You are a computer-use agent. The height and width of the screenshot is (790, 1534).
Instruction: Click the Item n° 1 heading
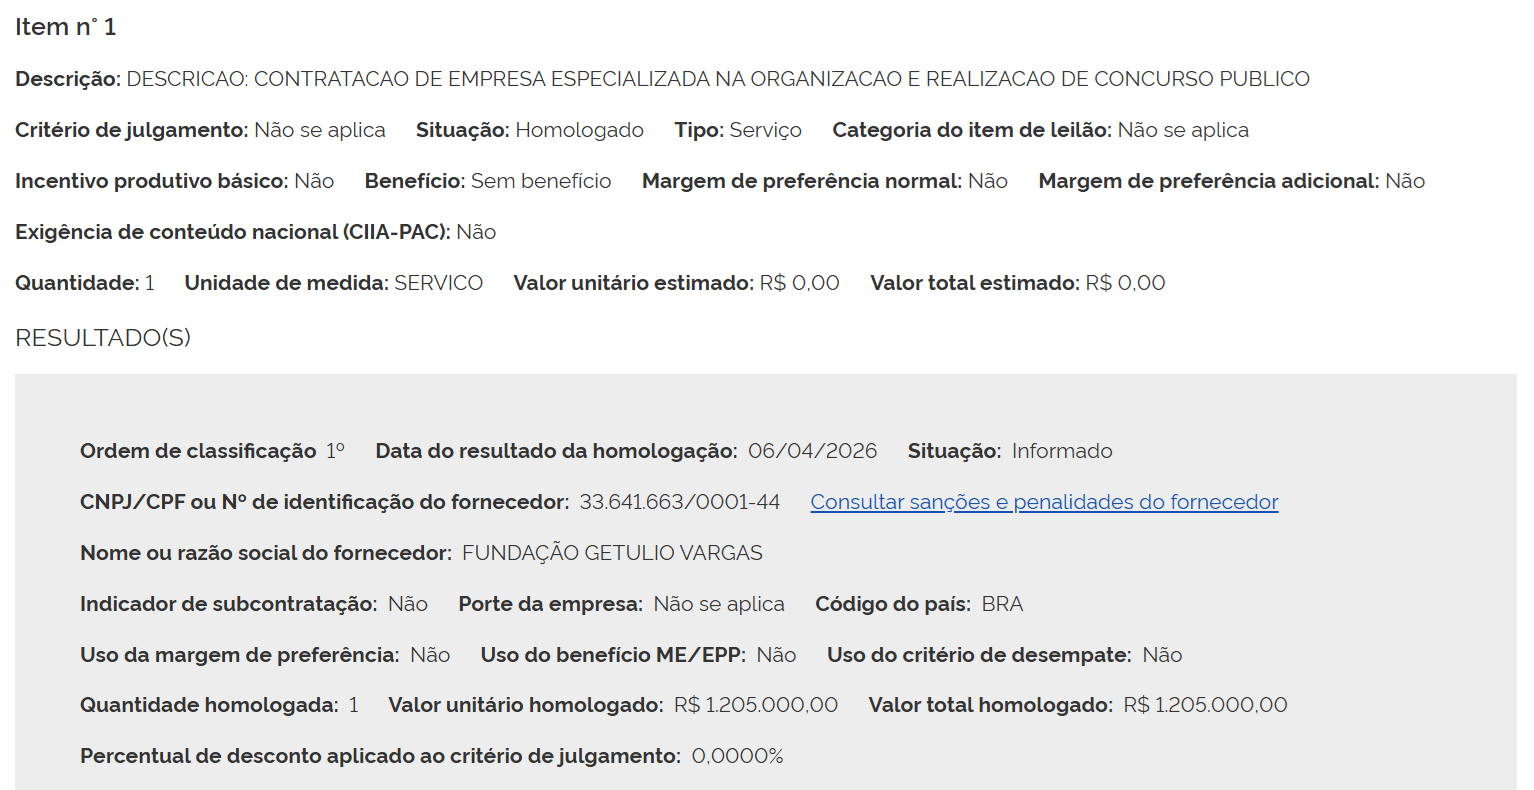(x=66, y=27)
